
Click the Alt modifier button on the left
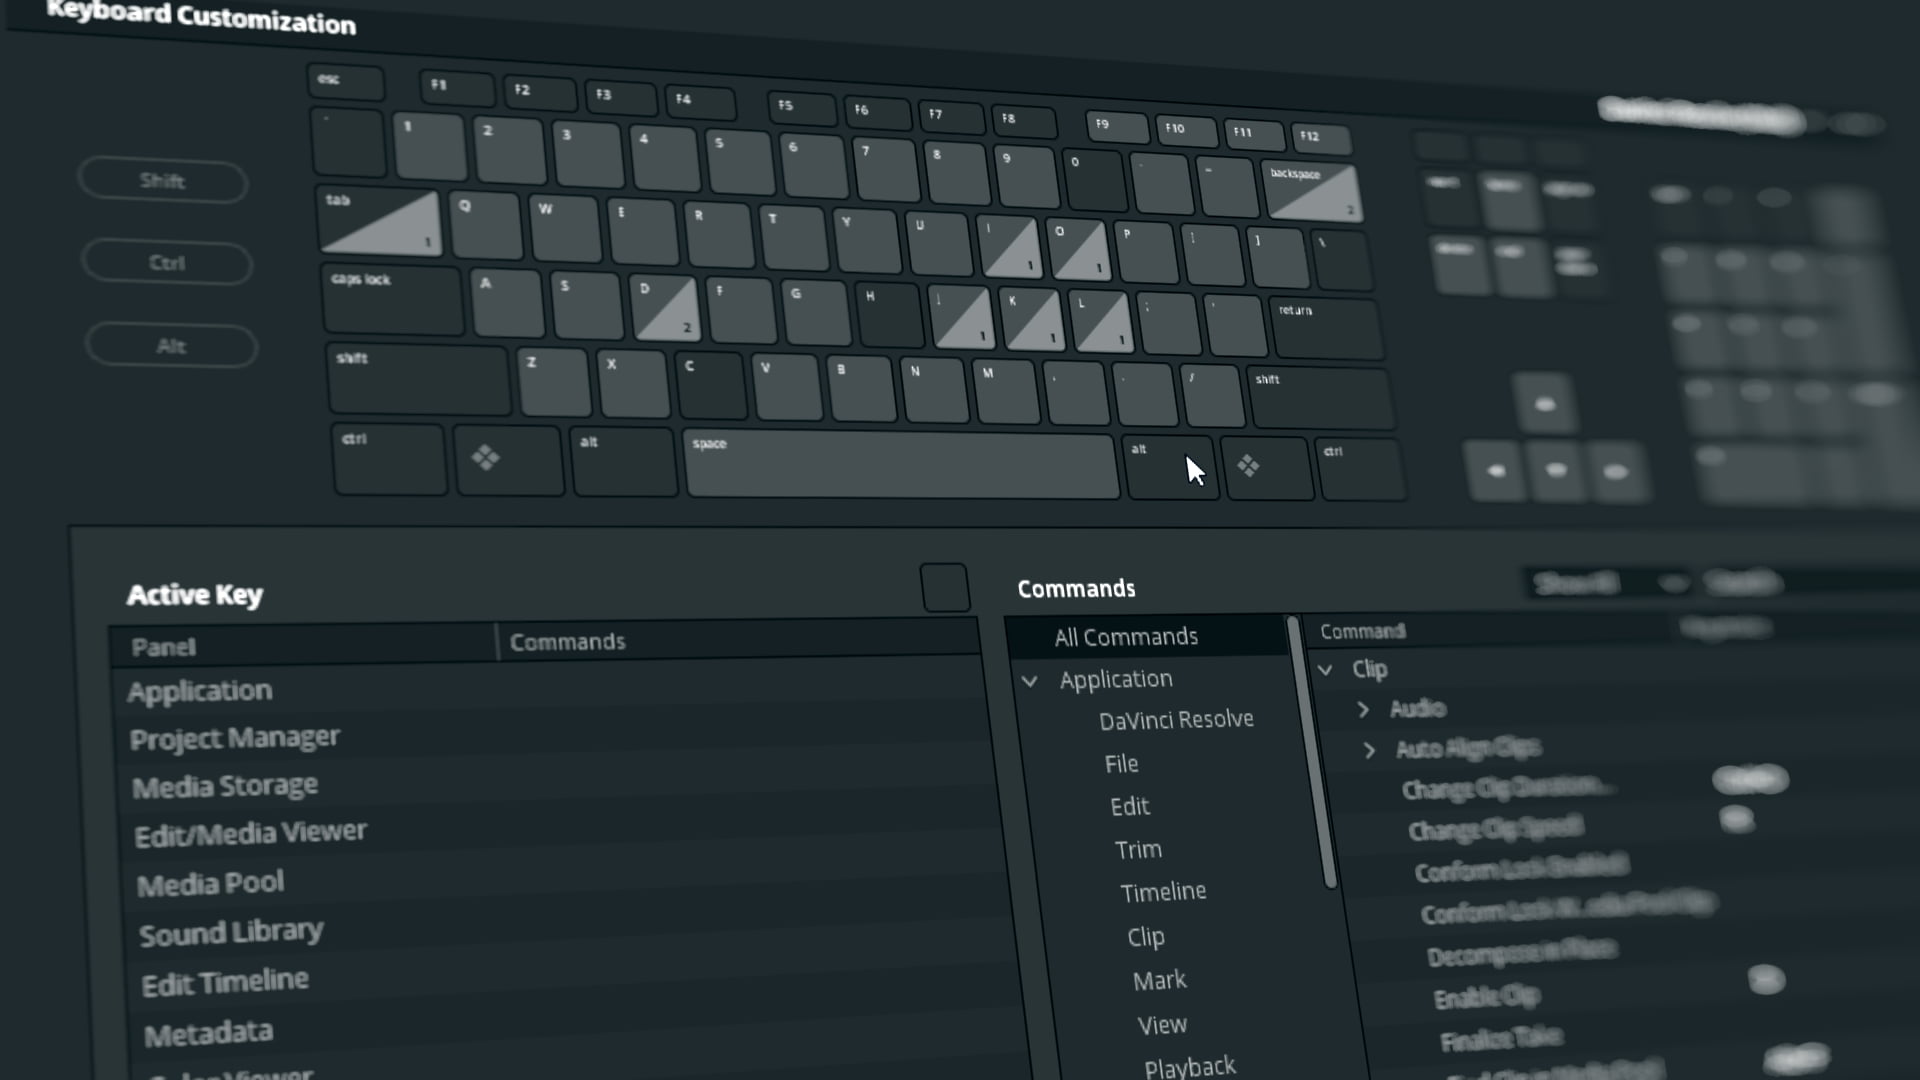pos(170,345)
